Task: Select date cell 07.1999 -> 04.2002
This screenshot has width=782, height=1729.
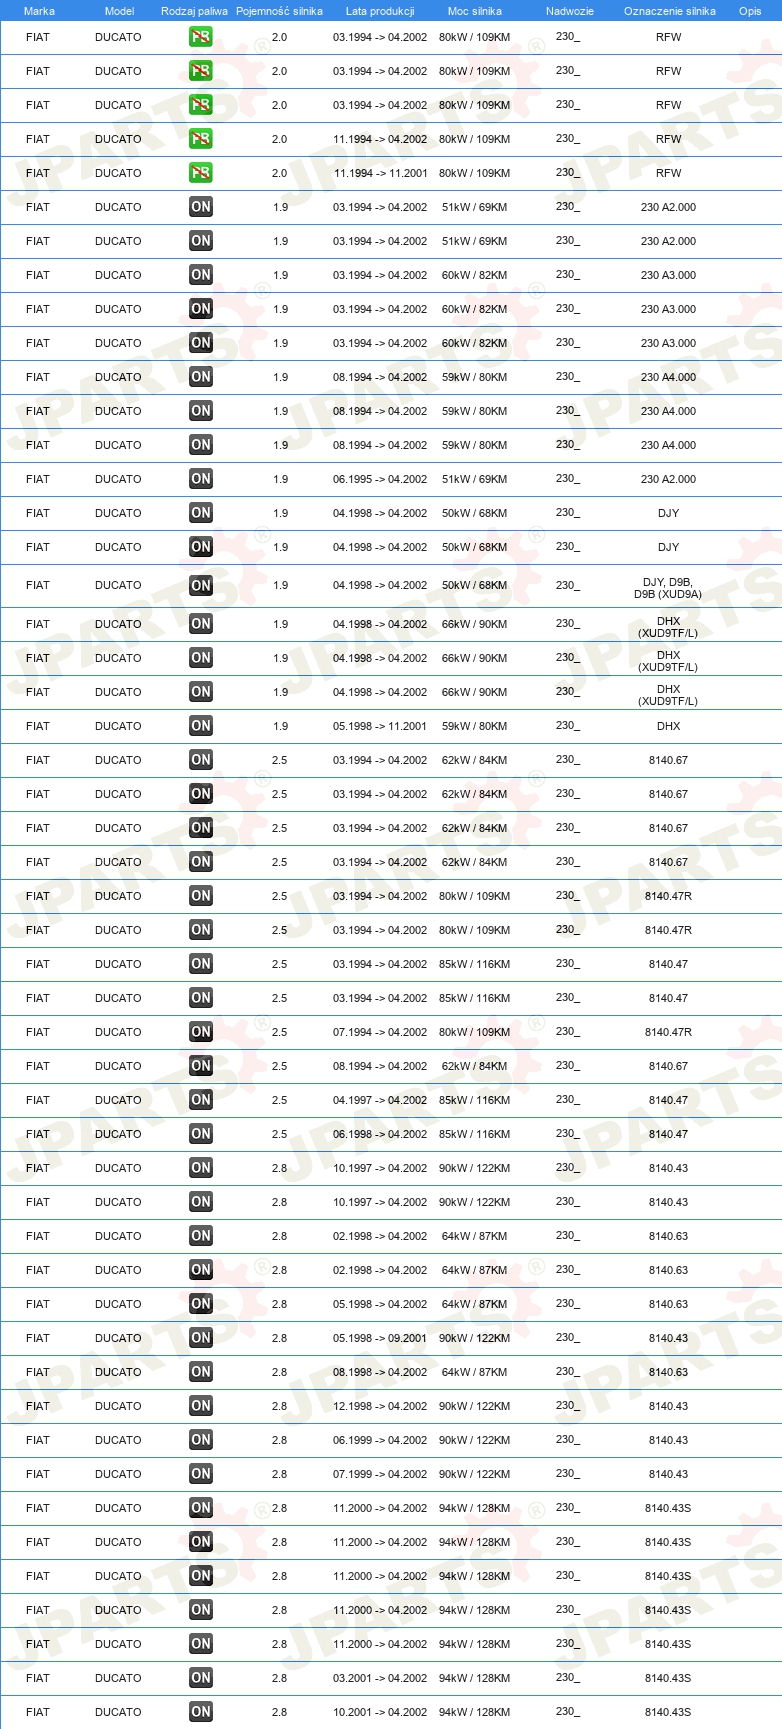Action: (x=380, y=1474)
